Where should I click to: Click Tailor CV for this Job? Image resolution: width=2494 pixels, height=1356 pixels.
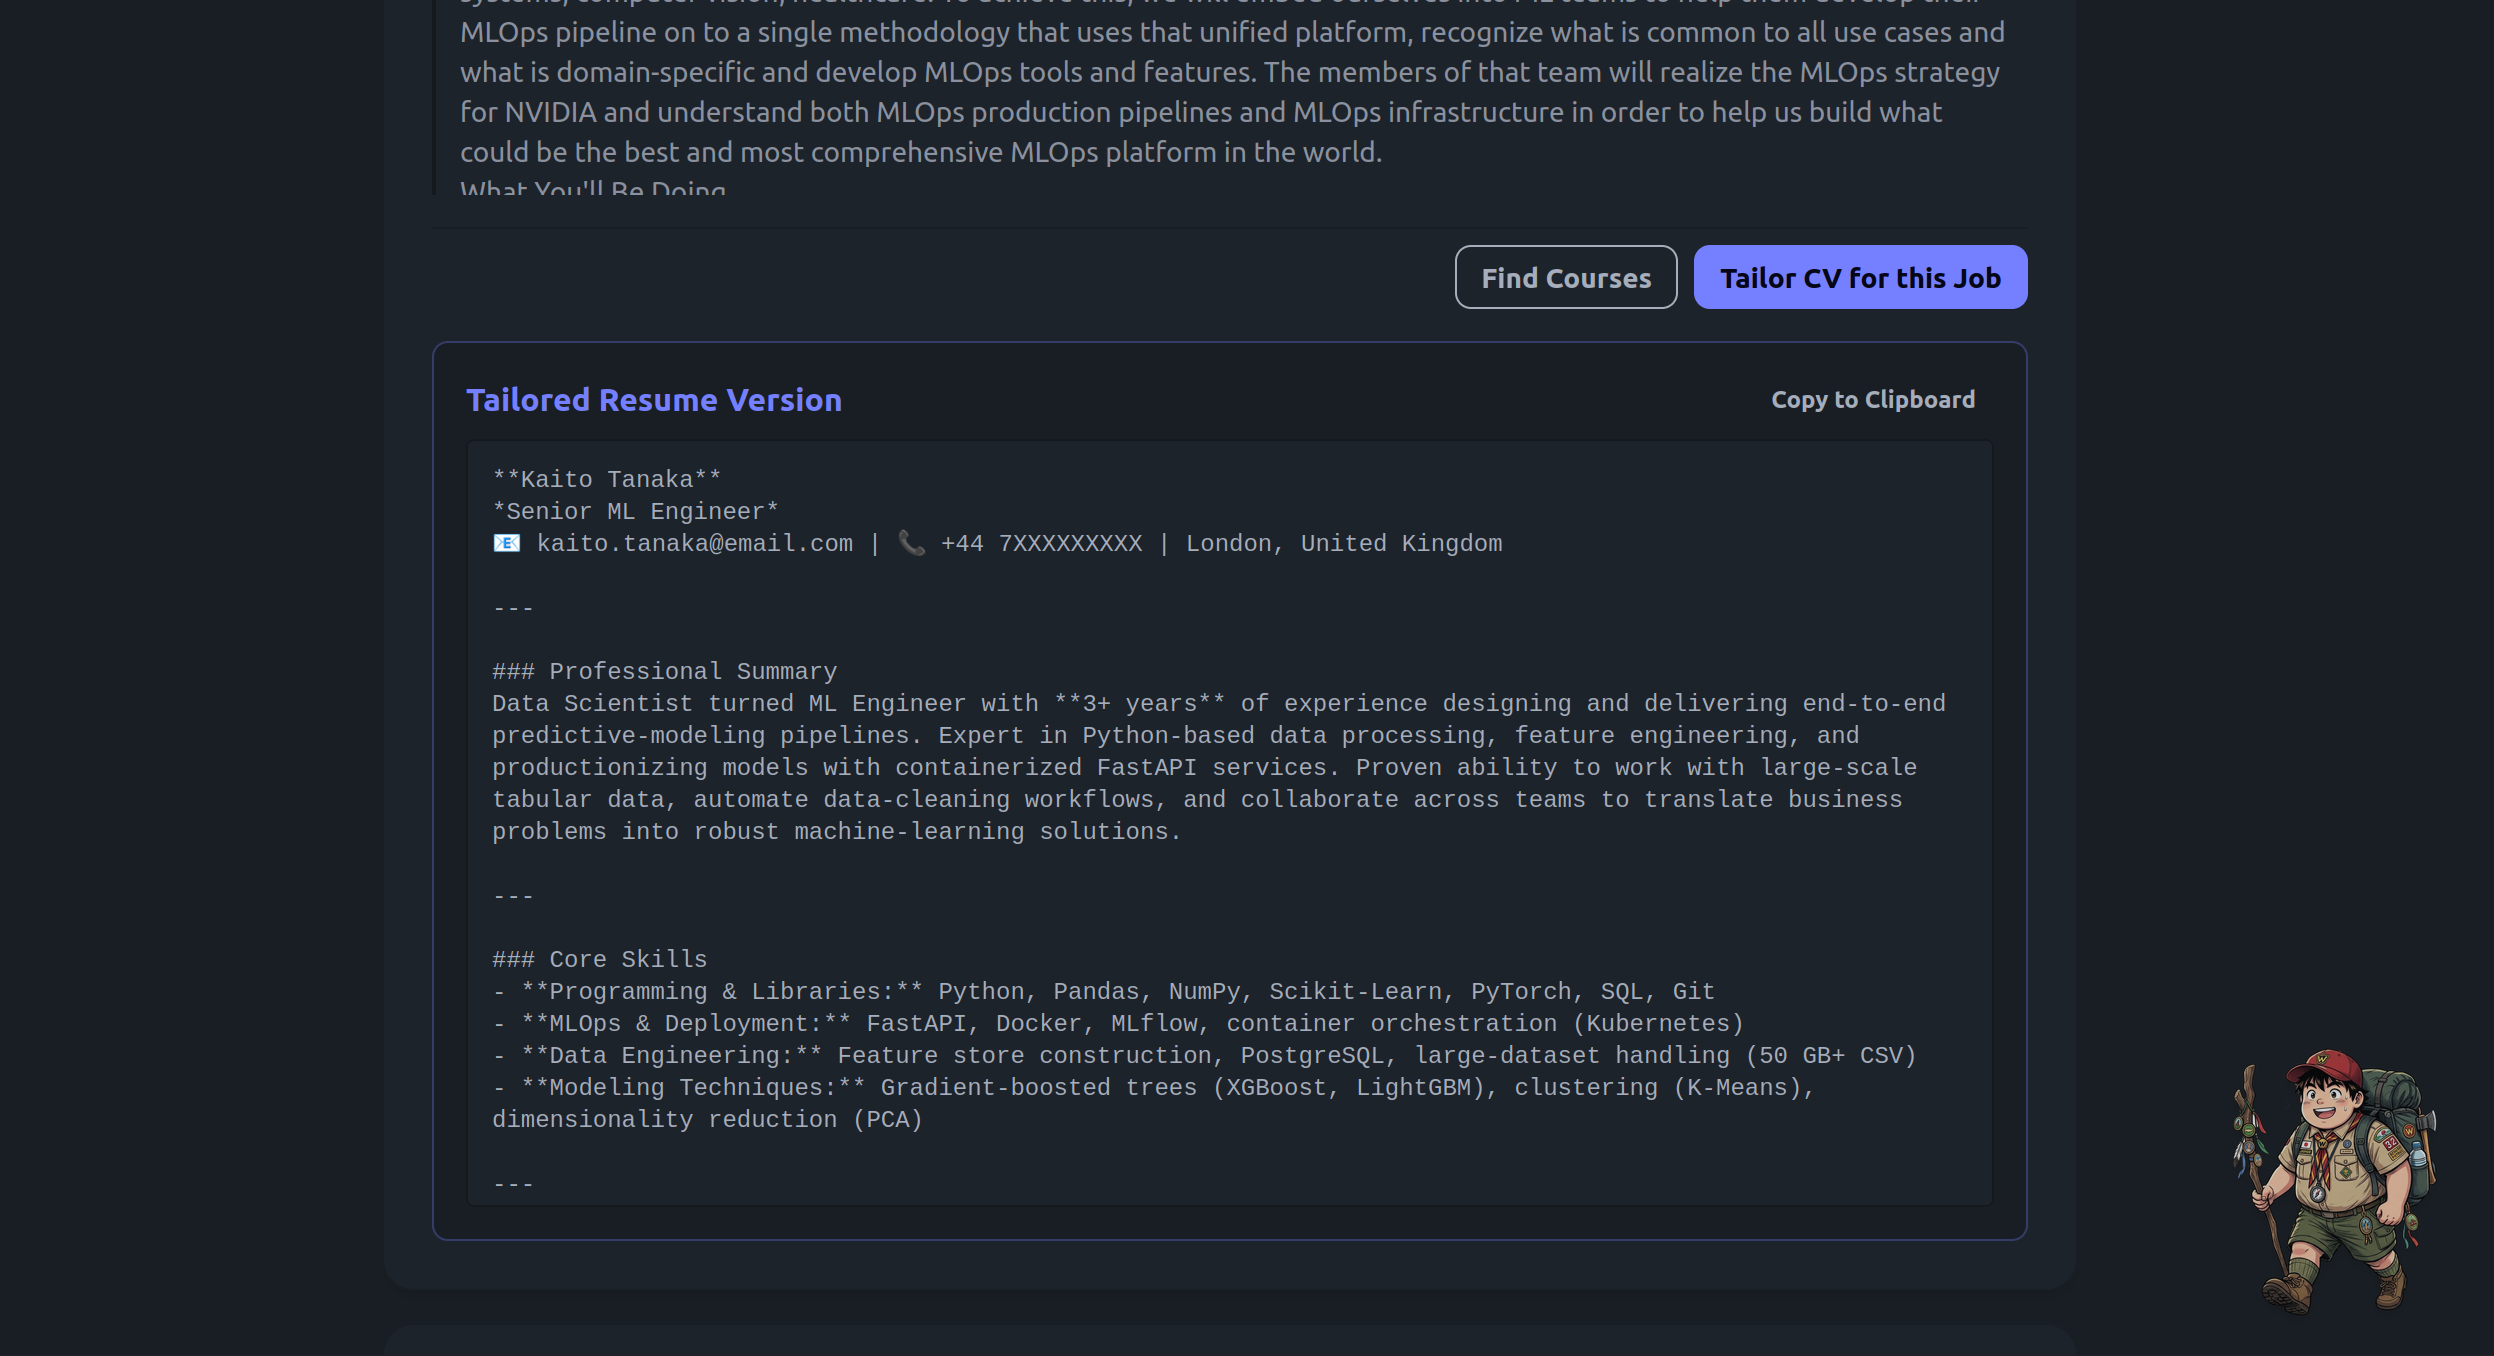pyautogui.click(x=1860, y=278)
